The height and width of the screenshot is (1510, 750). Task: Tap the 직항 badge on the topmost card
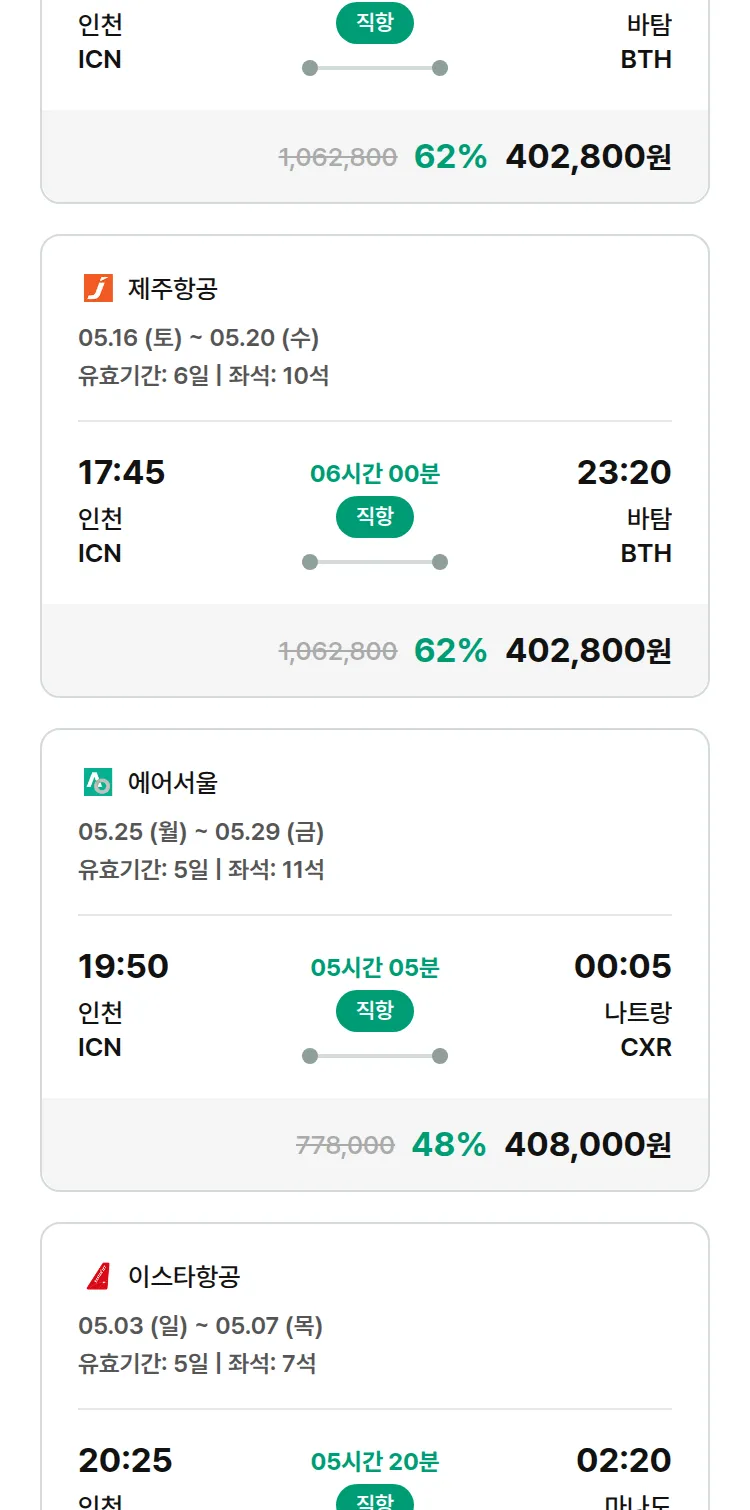coord(375,23)
